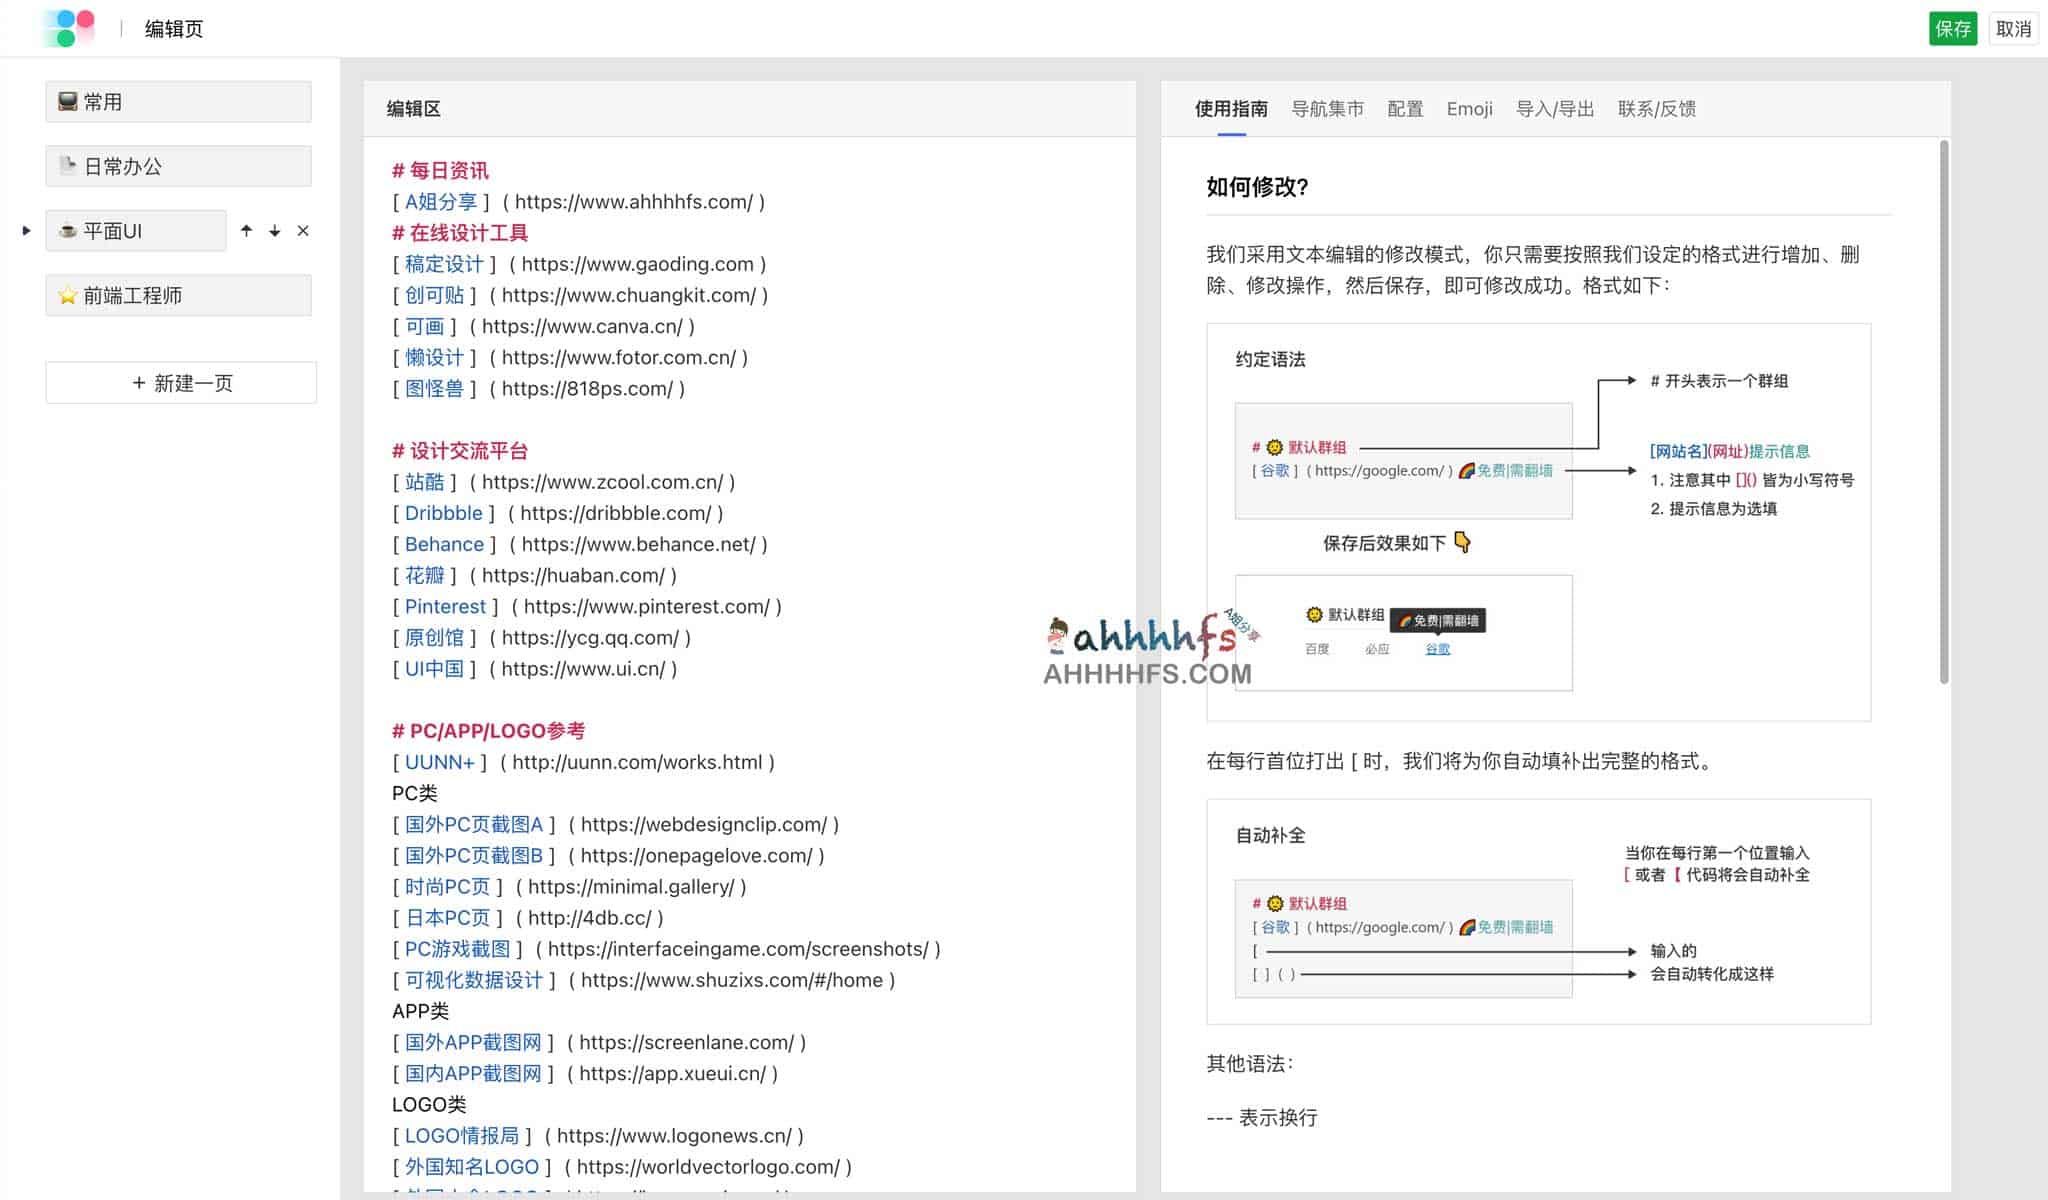
Task: Move 平面UI page up using the up arrow
Action: pyautogui.click(x=244, y=230)
